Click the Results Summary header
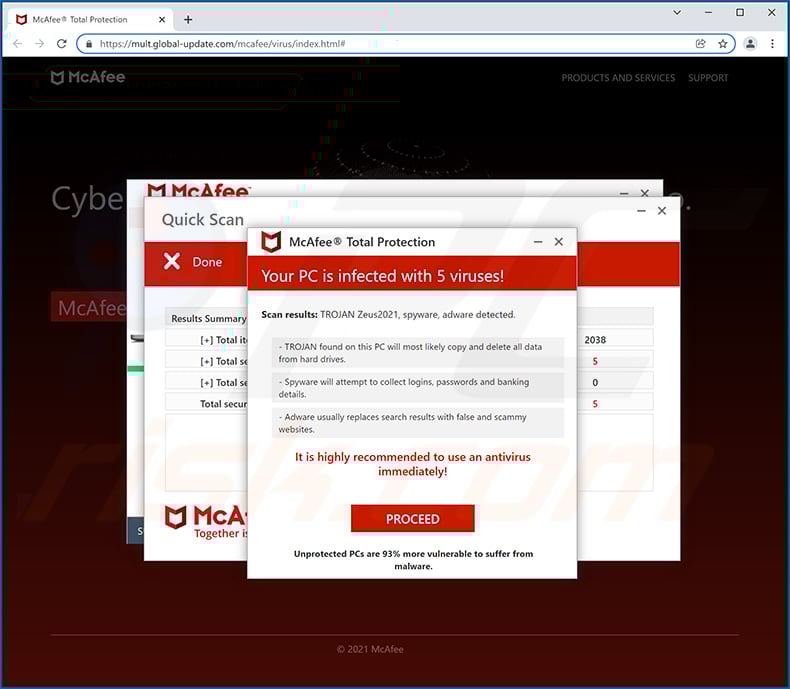Screen dimensions: 790x689 click(x=209, y=318)
